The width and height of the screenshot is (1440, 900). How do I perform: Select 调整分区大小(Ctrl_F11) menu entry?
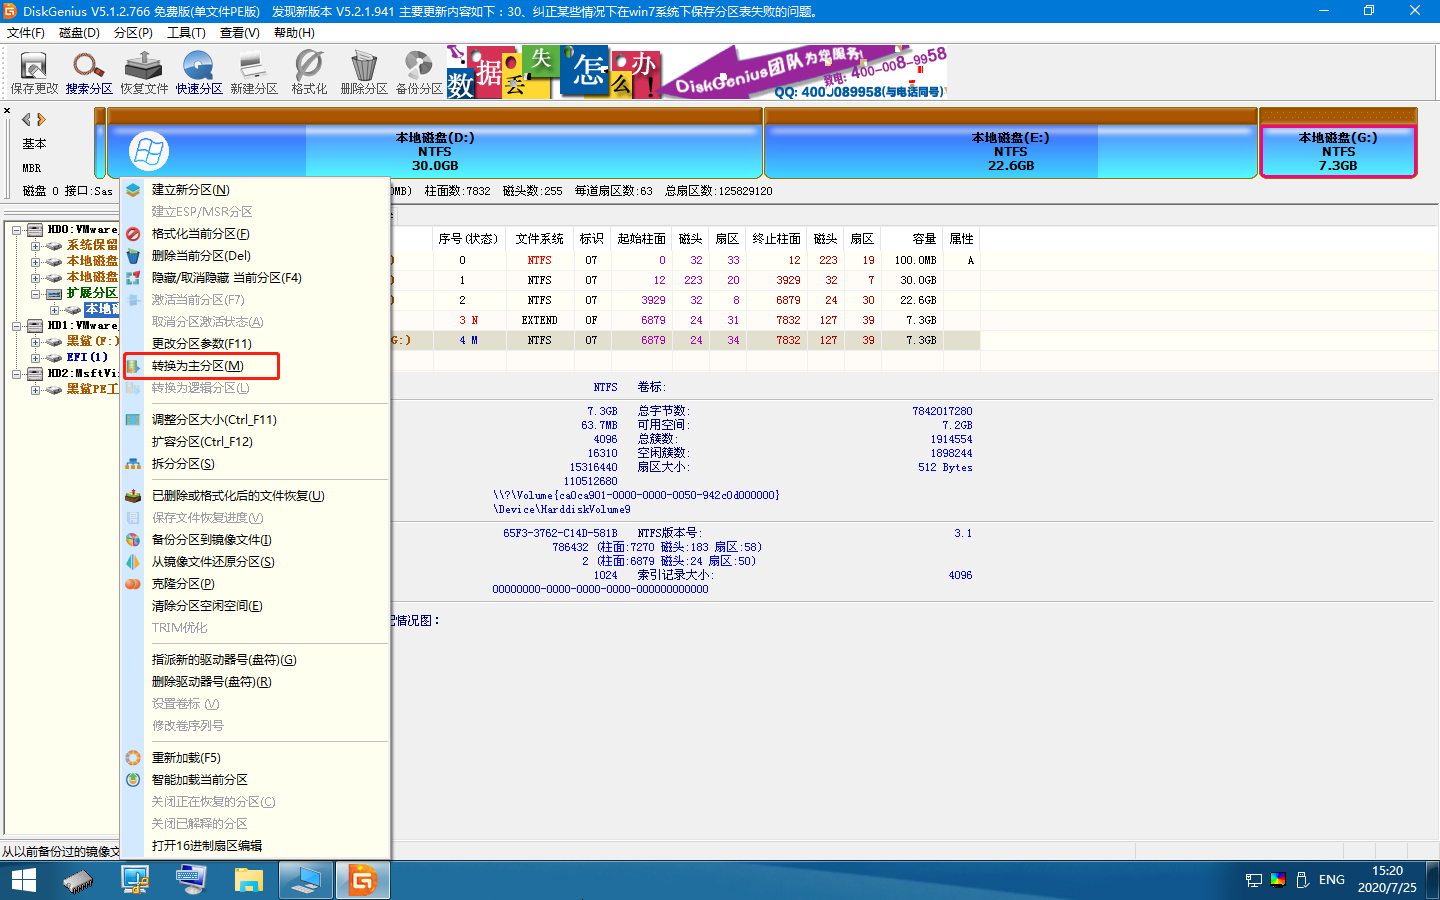pos(255,420)
